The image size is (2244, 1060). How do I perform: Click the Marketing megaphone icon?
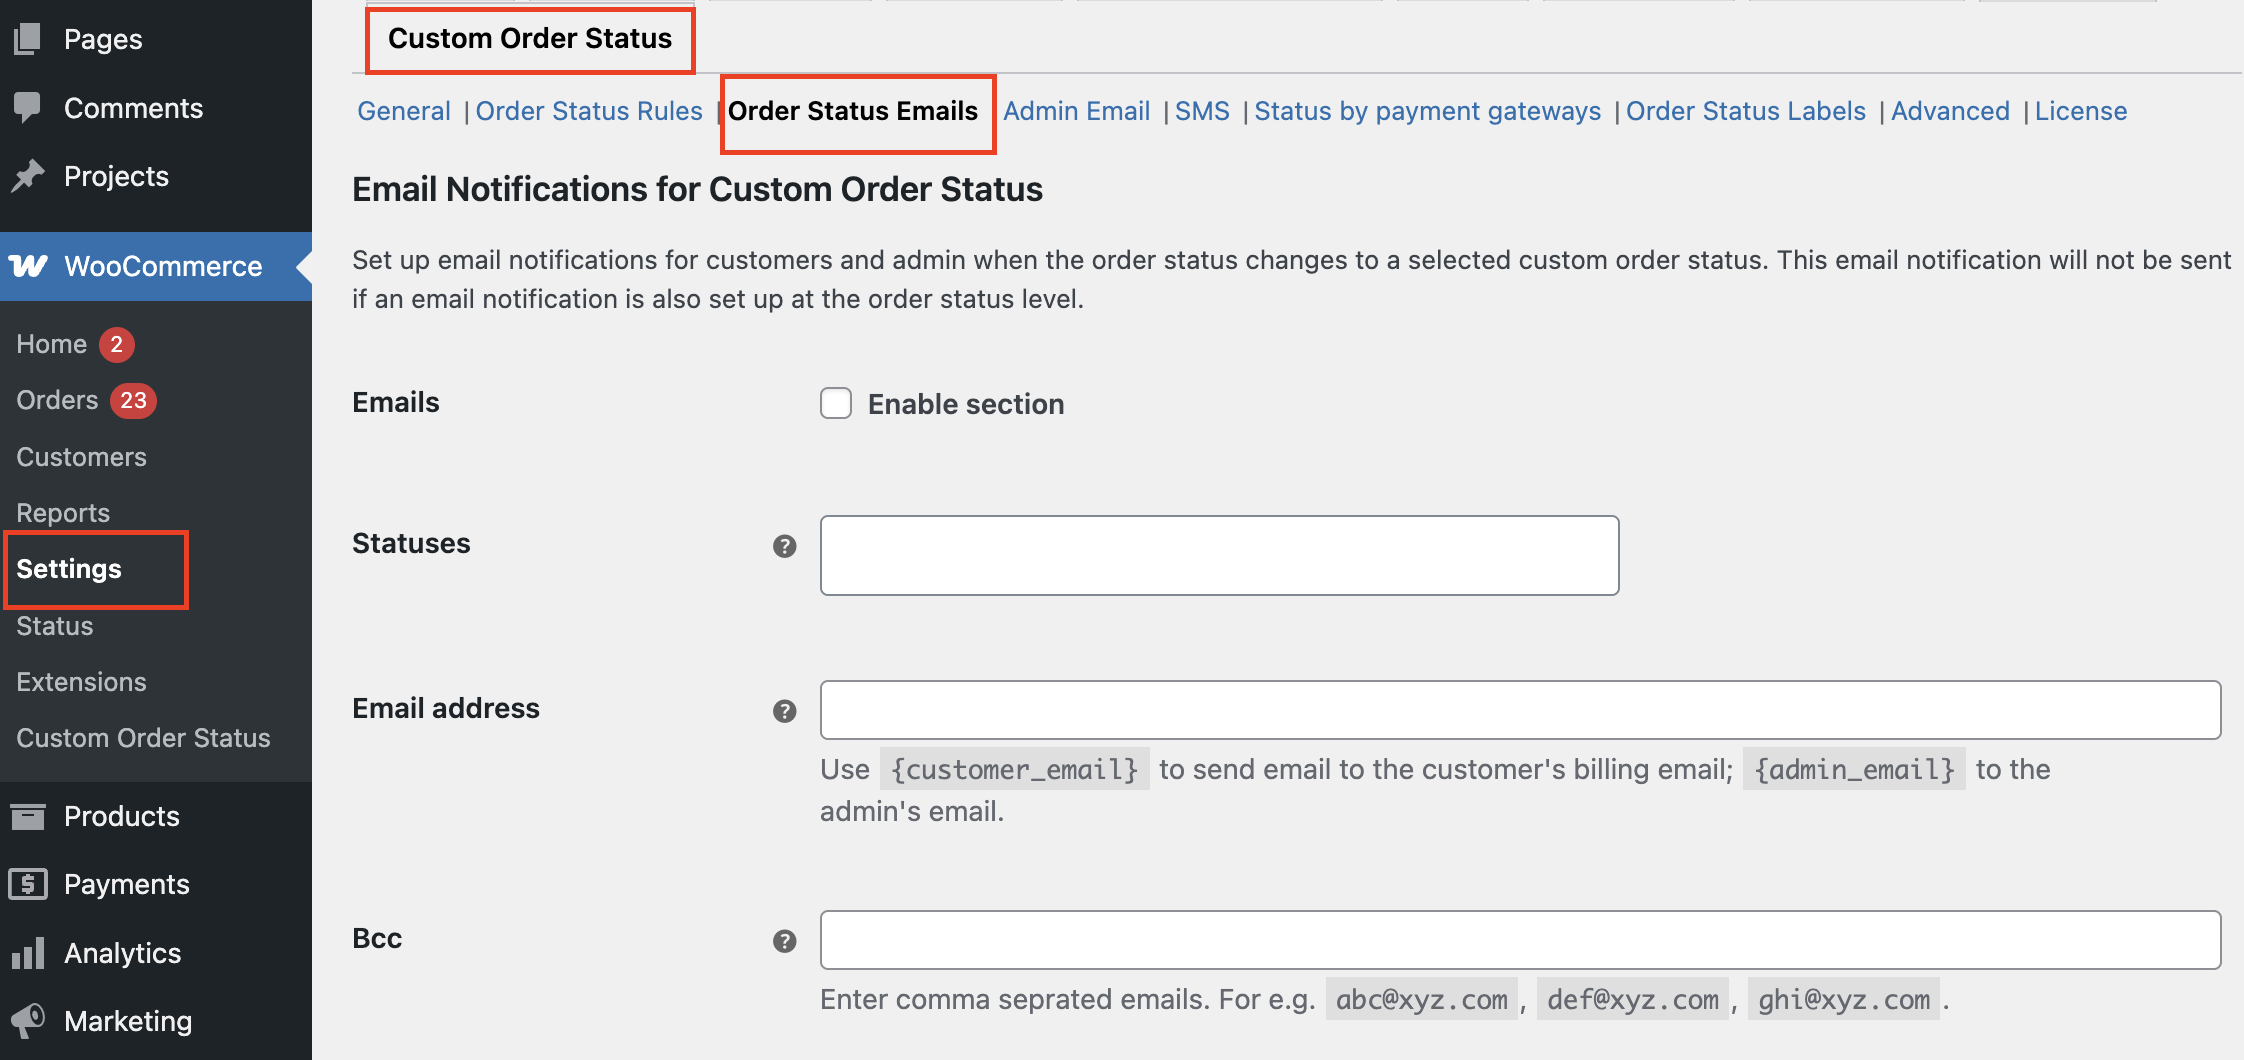[x=28, y=1021]
